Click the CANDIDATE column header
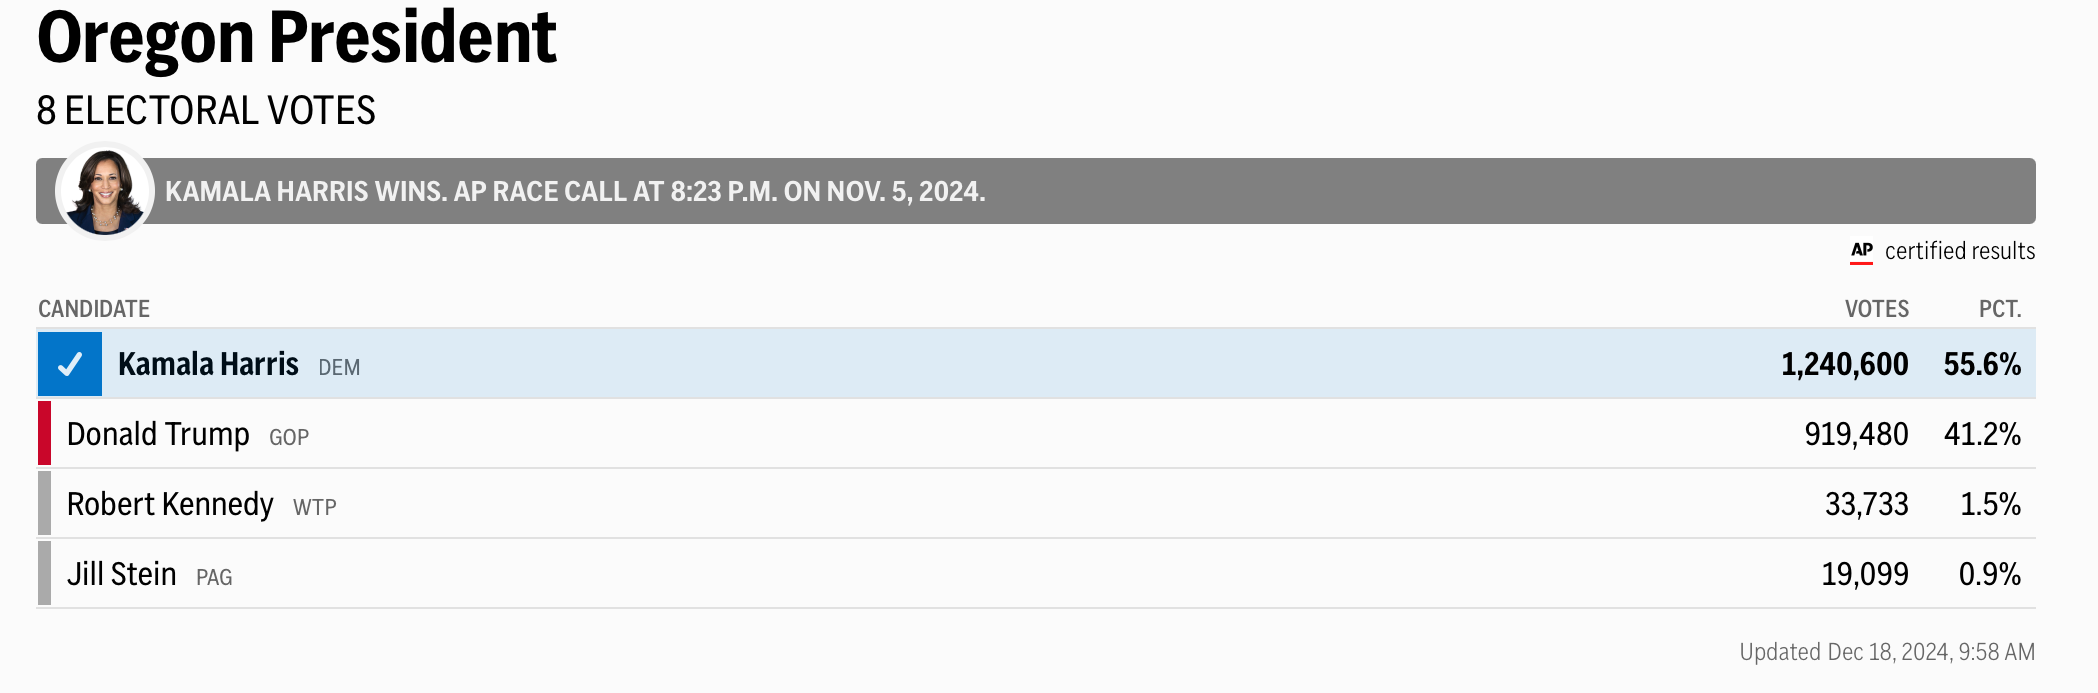Image resolution: width=2098 pixels, height=693 pixels. 94,309
